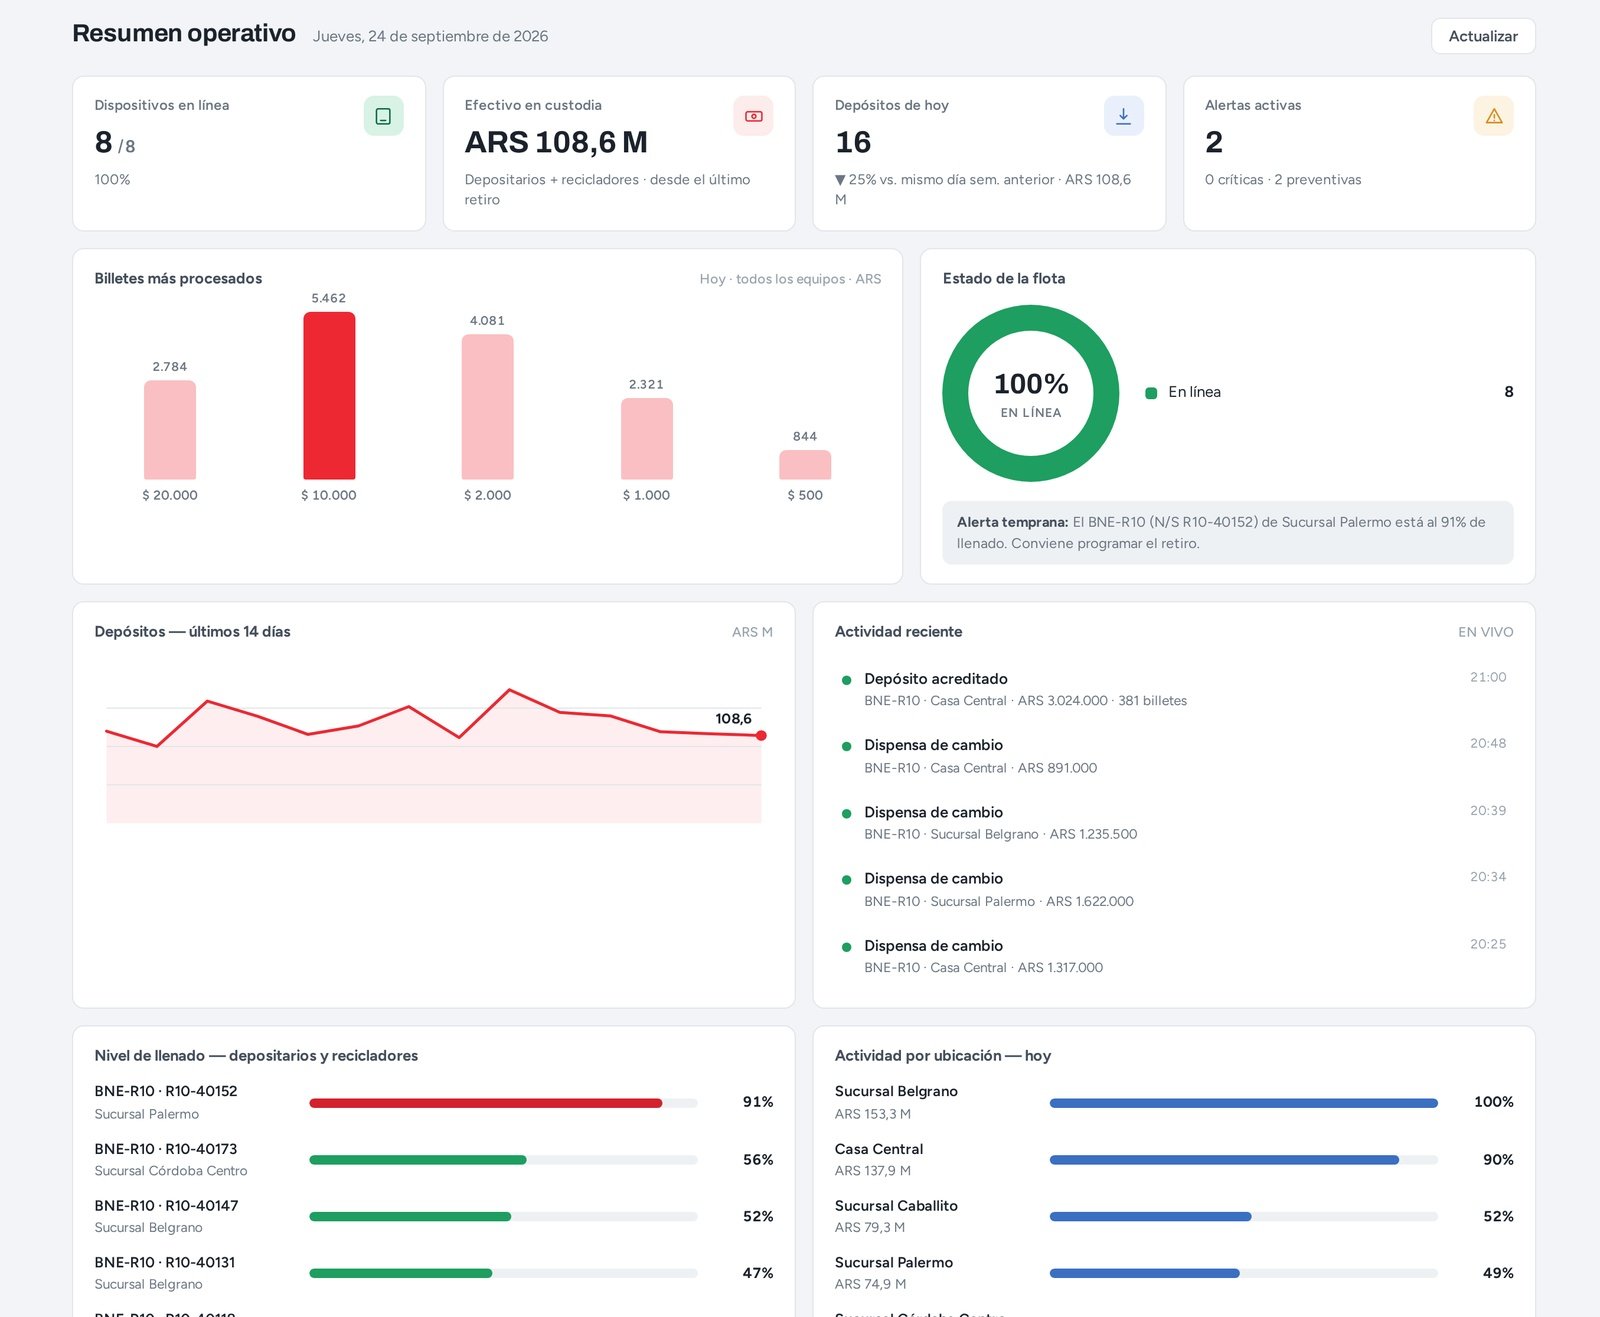Open the Dispensa de cambio entry at 20:48
Screen dimensions: 1600x1317
(1174, 756)
